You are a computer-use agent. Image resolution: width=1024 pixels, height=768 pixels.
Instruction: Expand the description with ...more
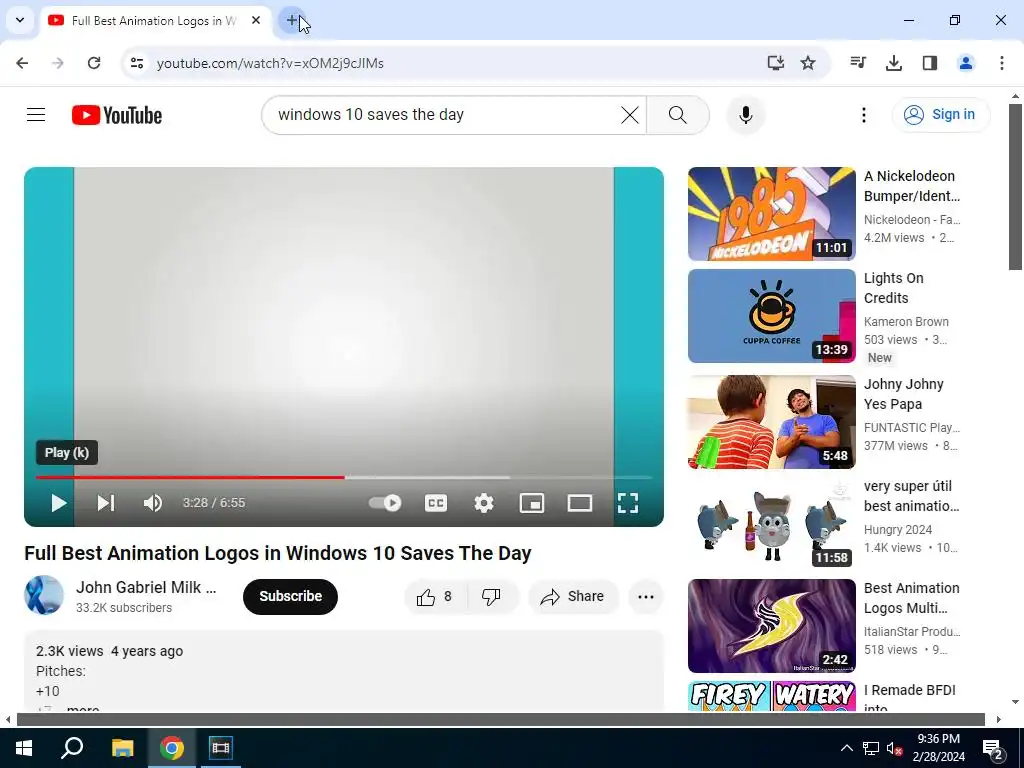coord(83,708)
